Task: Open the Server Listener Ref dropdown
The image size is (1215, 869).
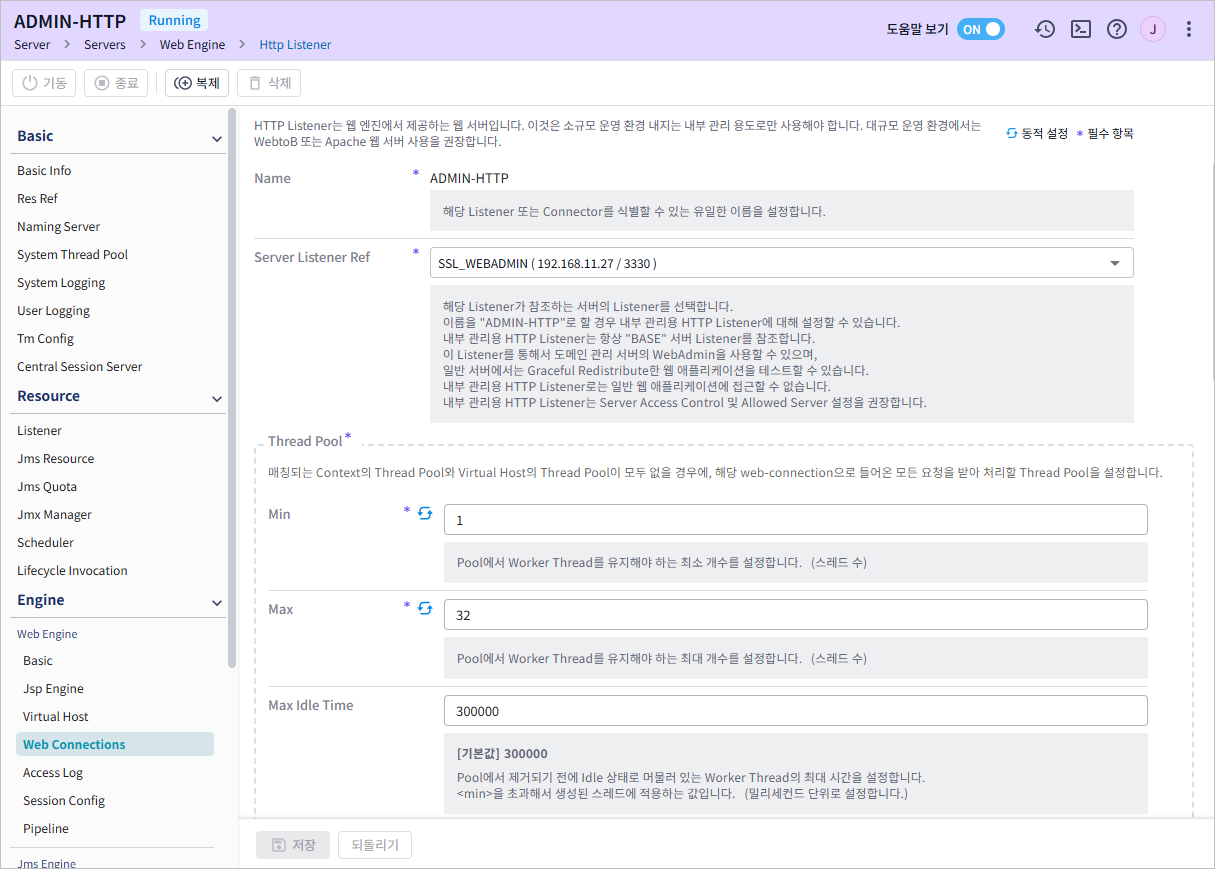Action: pyautogui.click(x=1114, y=262)
